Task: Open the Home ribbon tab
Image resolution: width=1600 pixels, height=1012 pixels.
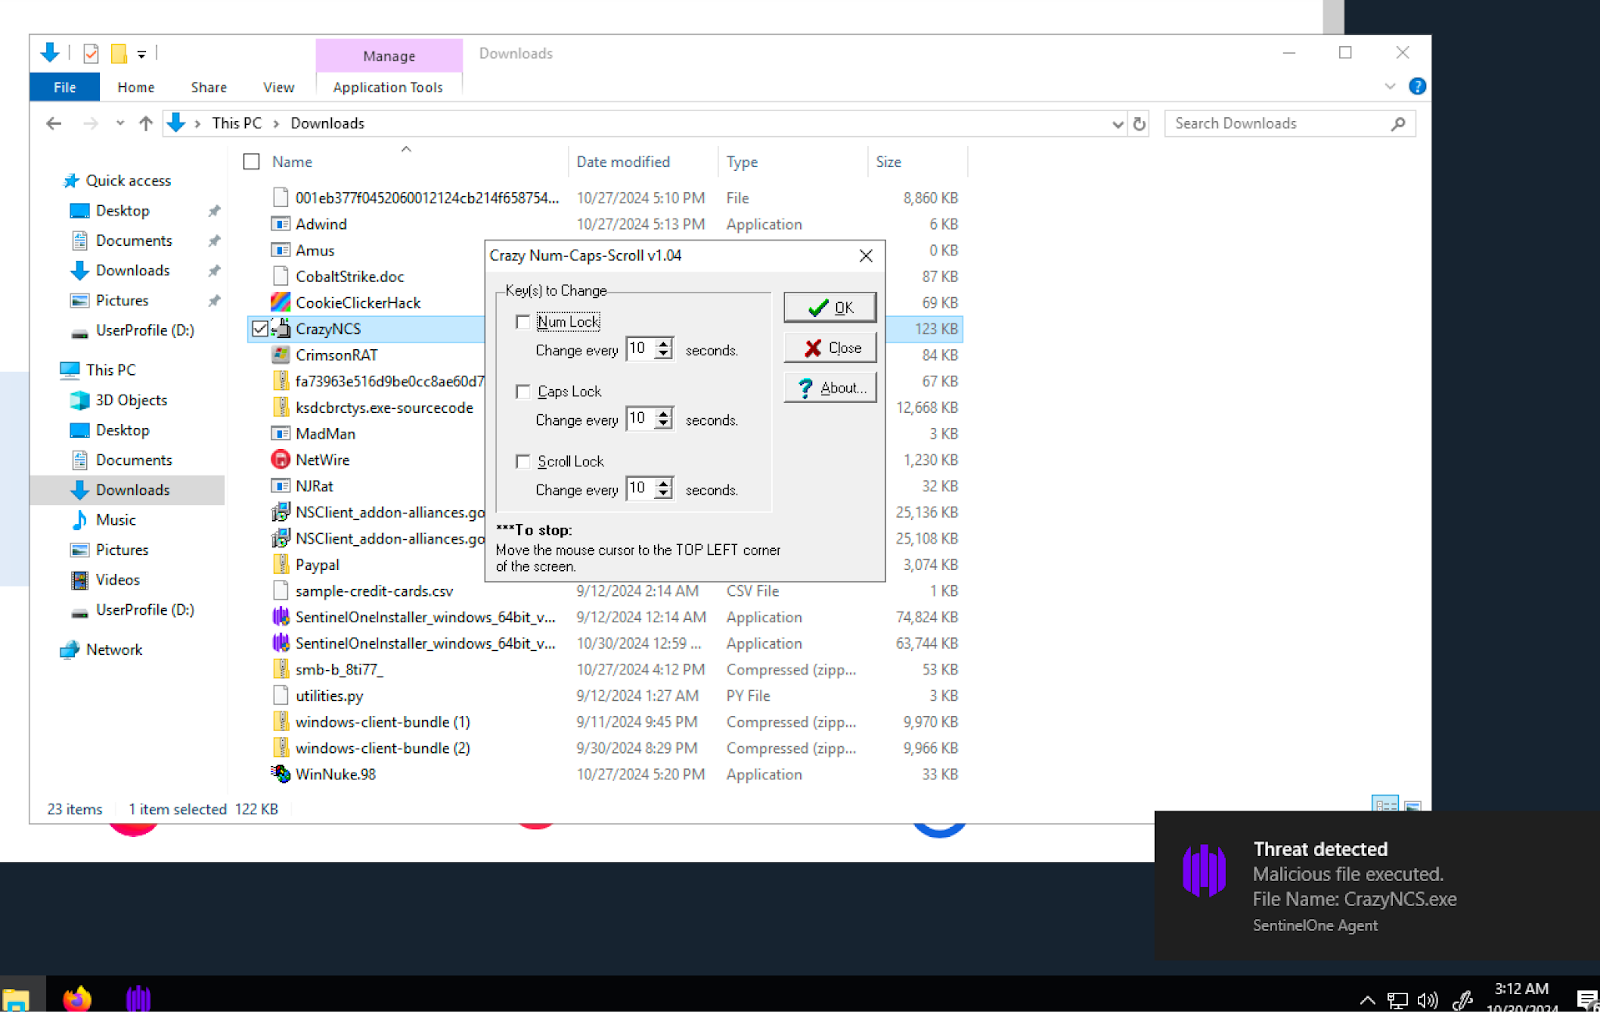Action: click(136, 87)
